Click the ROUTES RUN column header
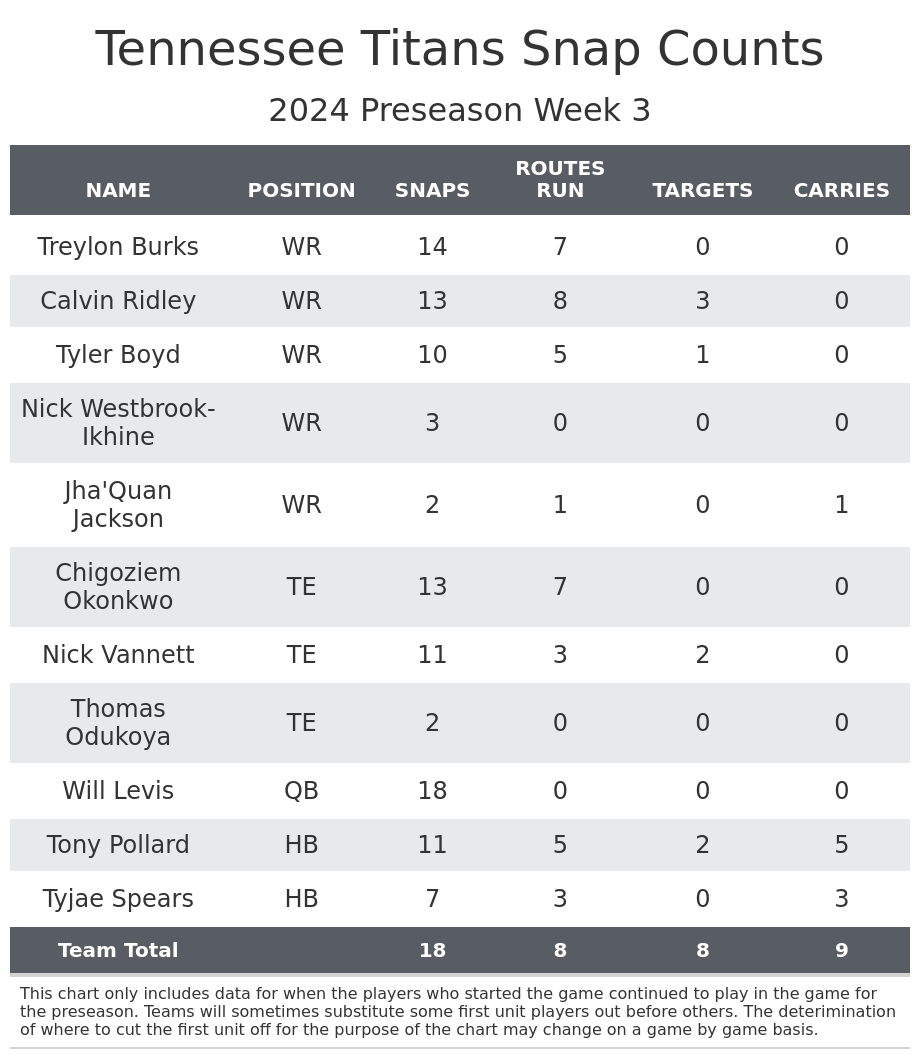This screenshot has height=1058, width=920. click(x=560, y=180)
